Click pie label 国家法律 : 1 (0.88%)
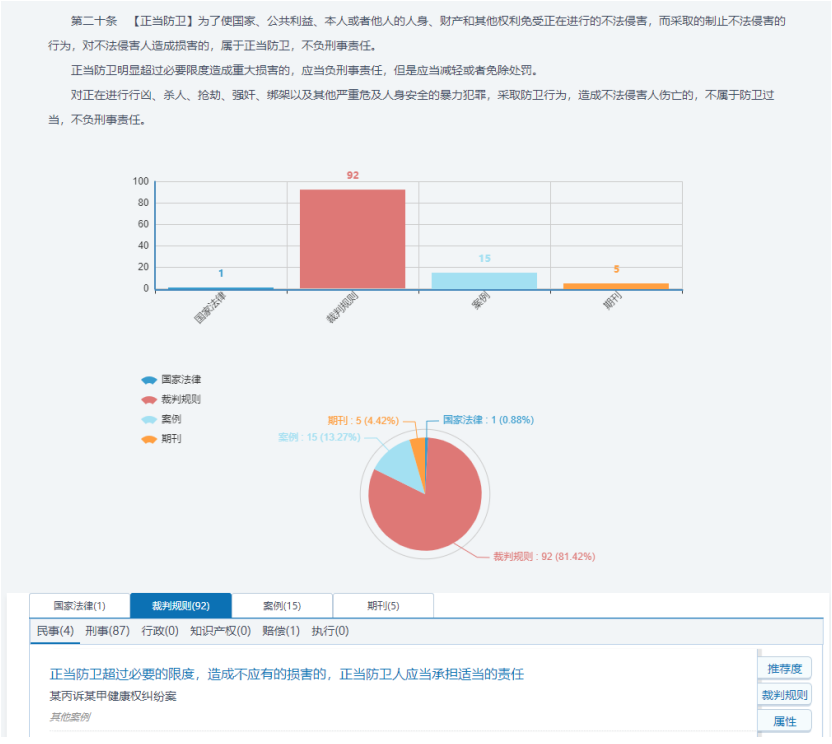This screenshot has width=832, height=744. coord(488,420)
